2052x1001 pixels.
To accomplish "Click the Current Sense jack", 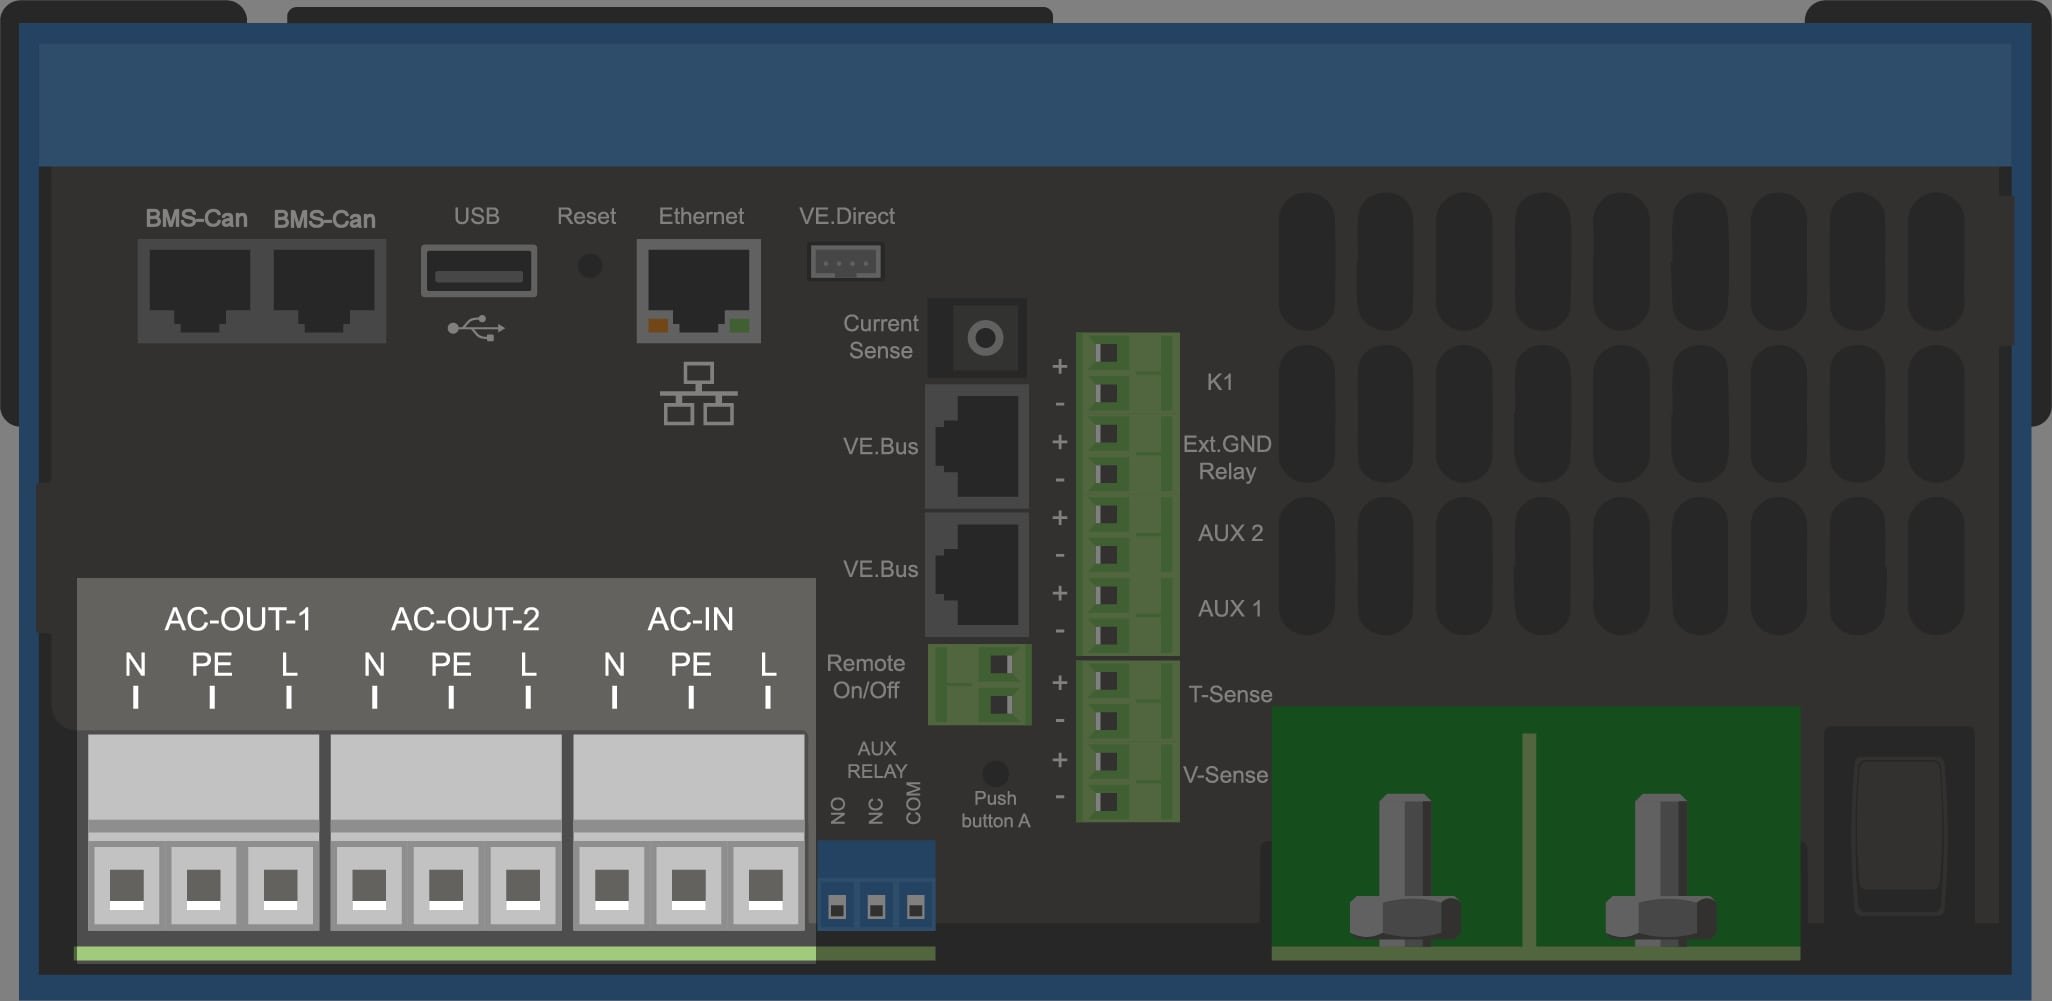I will click(984, 338).
